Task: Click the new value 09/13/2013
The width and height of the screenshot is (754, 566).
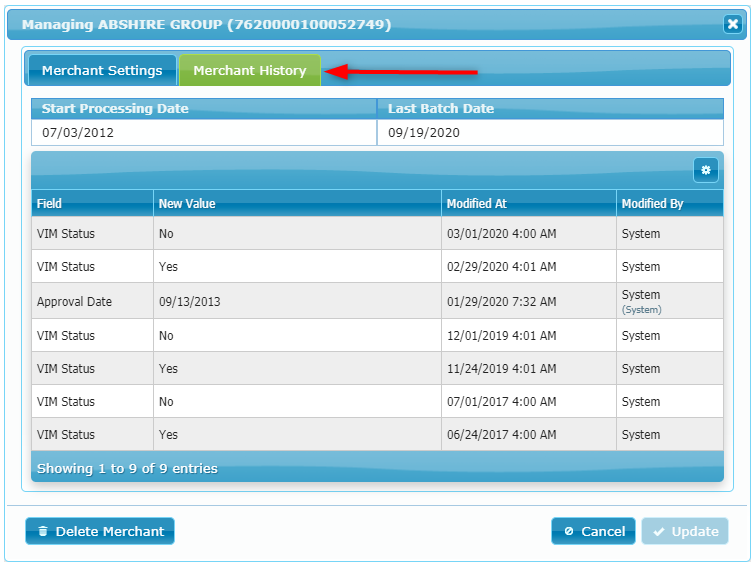Action: pyautogui.click(x=189, y=302)
